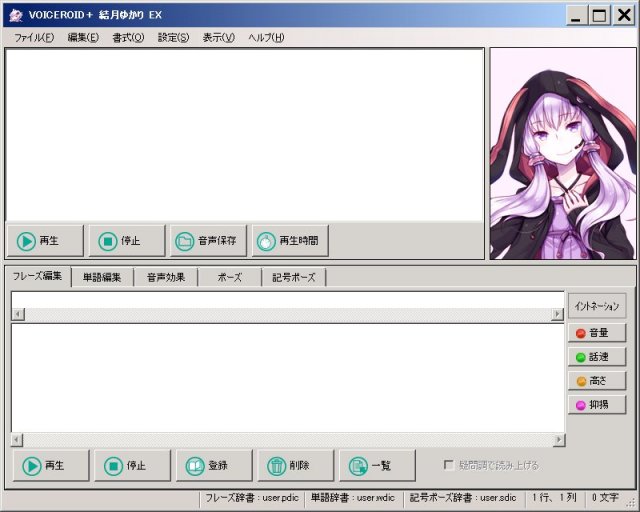Switch to the 記号ポーズ tab

tap(293, 278)
